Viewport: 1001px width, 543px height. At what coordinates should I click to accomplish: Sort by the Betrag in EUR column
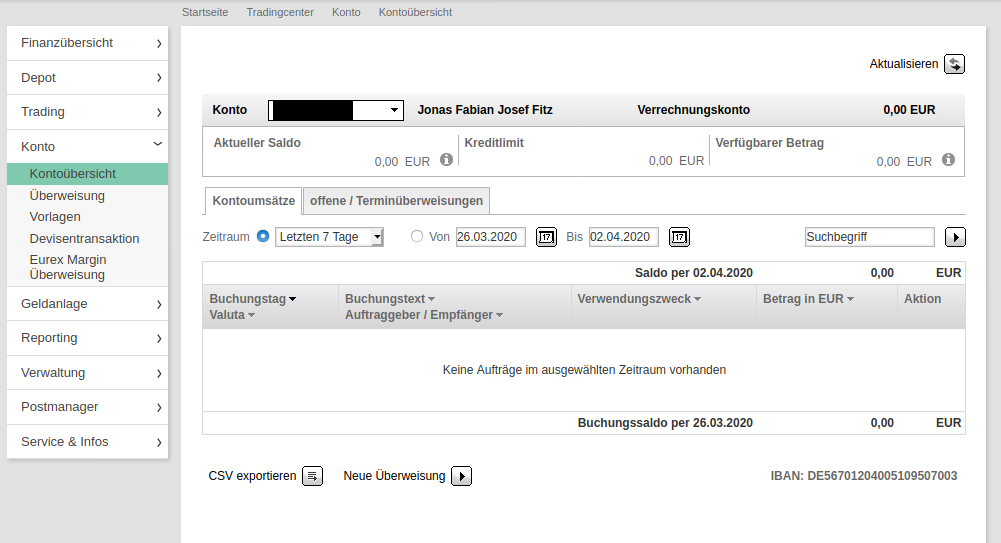click(x=808, y=299)
